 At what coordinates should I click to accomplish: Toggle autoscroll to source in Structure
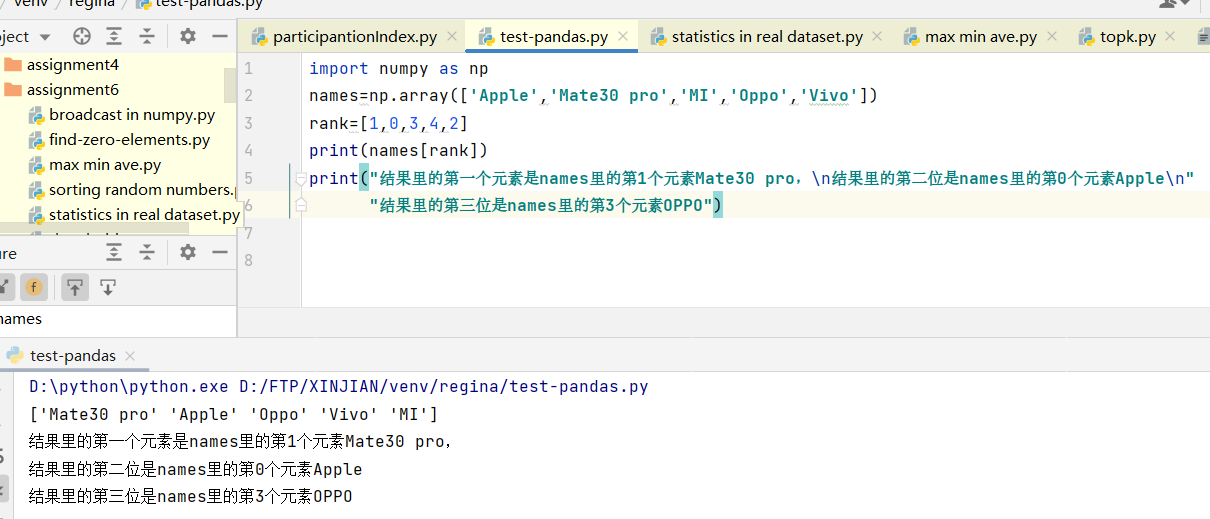(75, 288)
